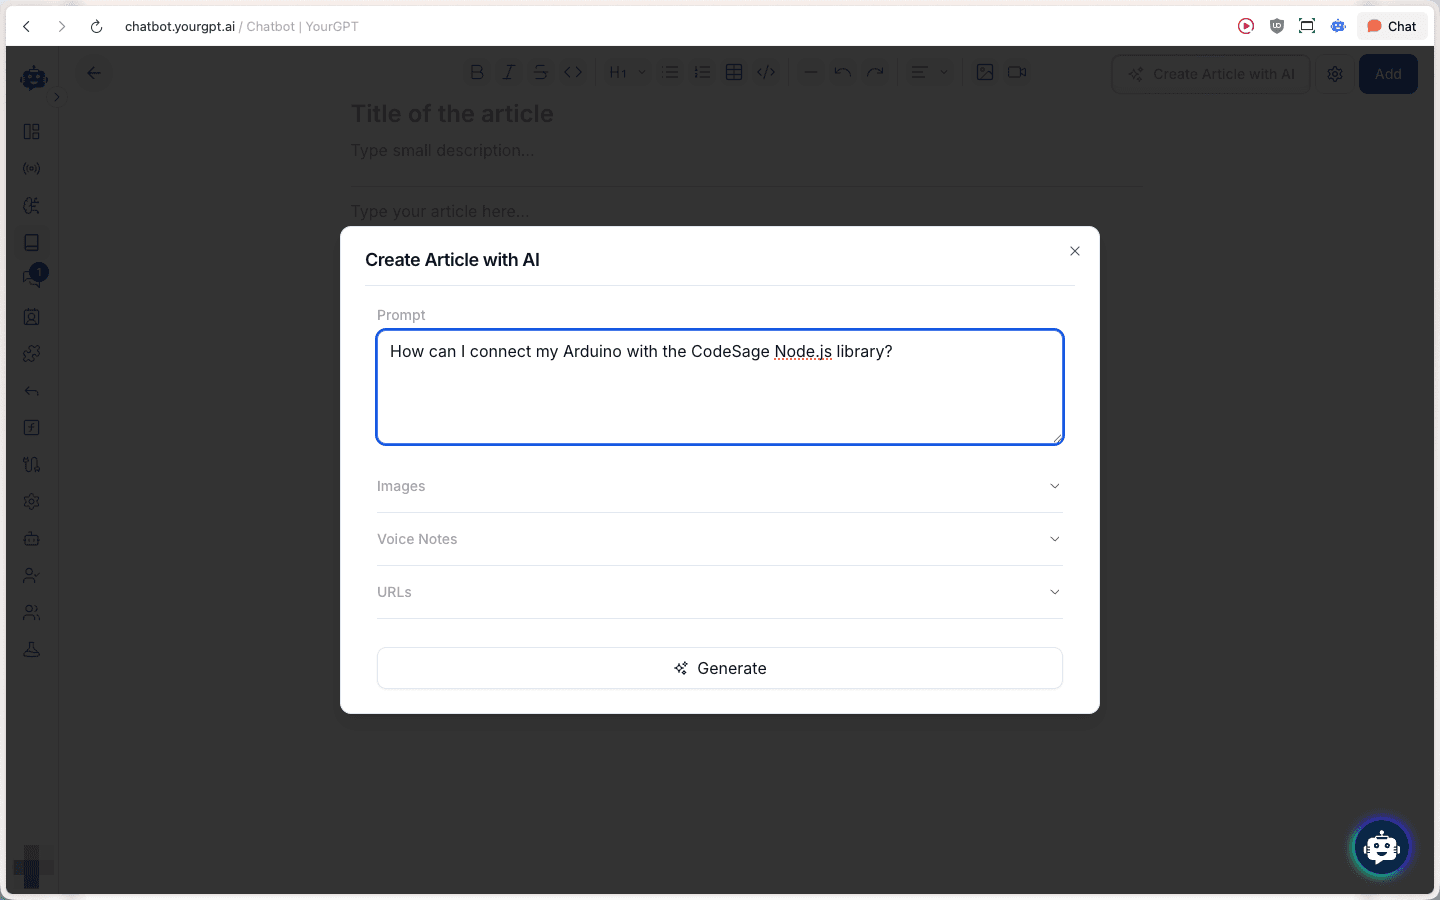
Task: Open the Brave Shields icon in the browser
Action: point(1277,26)
